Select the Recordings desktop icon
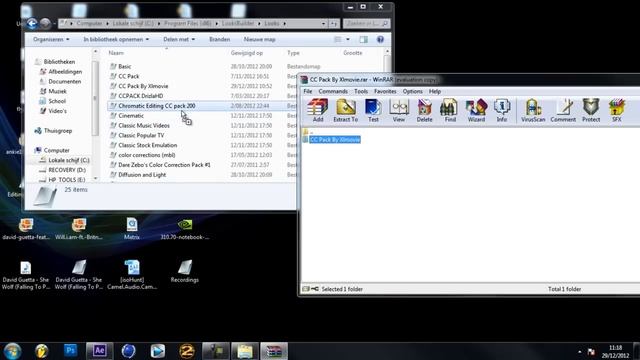 [x=184, y=271]
